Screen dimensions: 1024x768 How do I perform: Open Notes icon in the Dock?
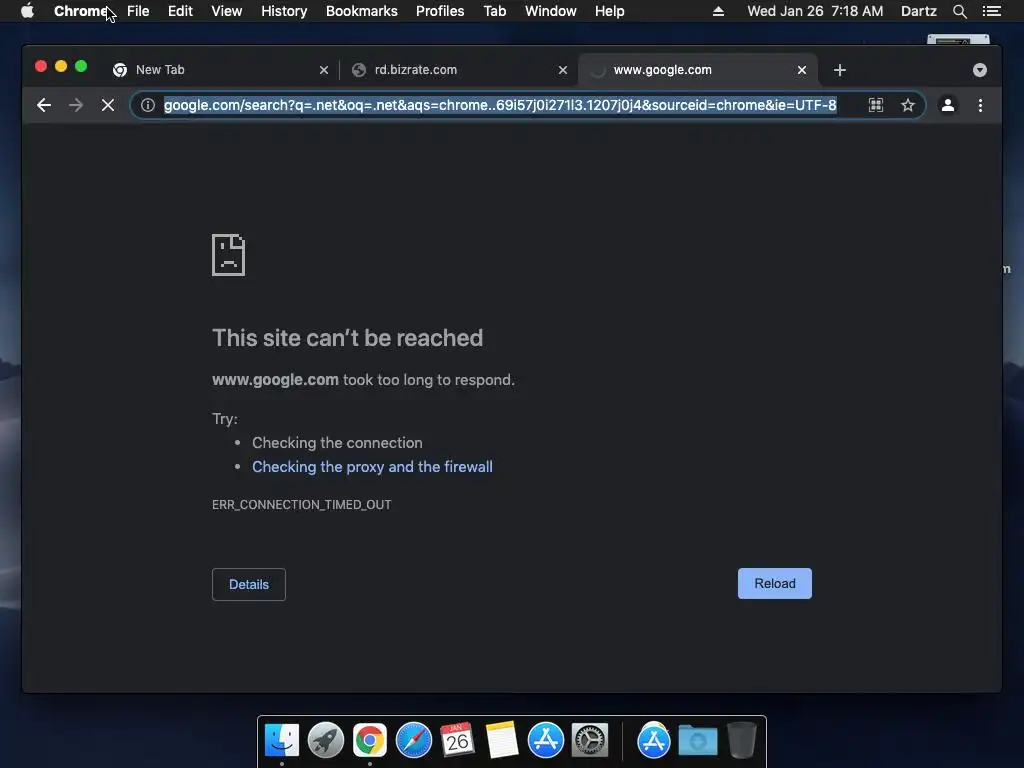502,741
